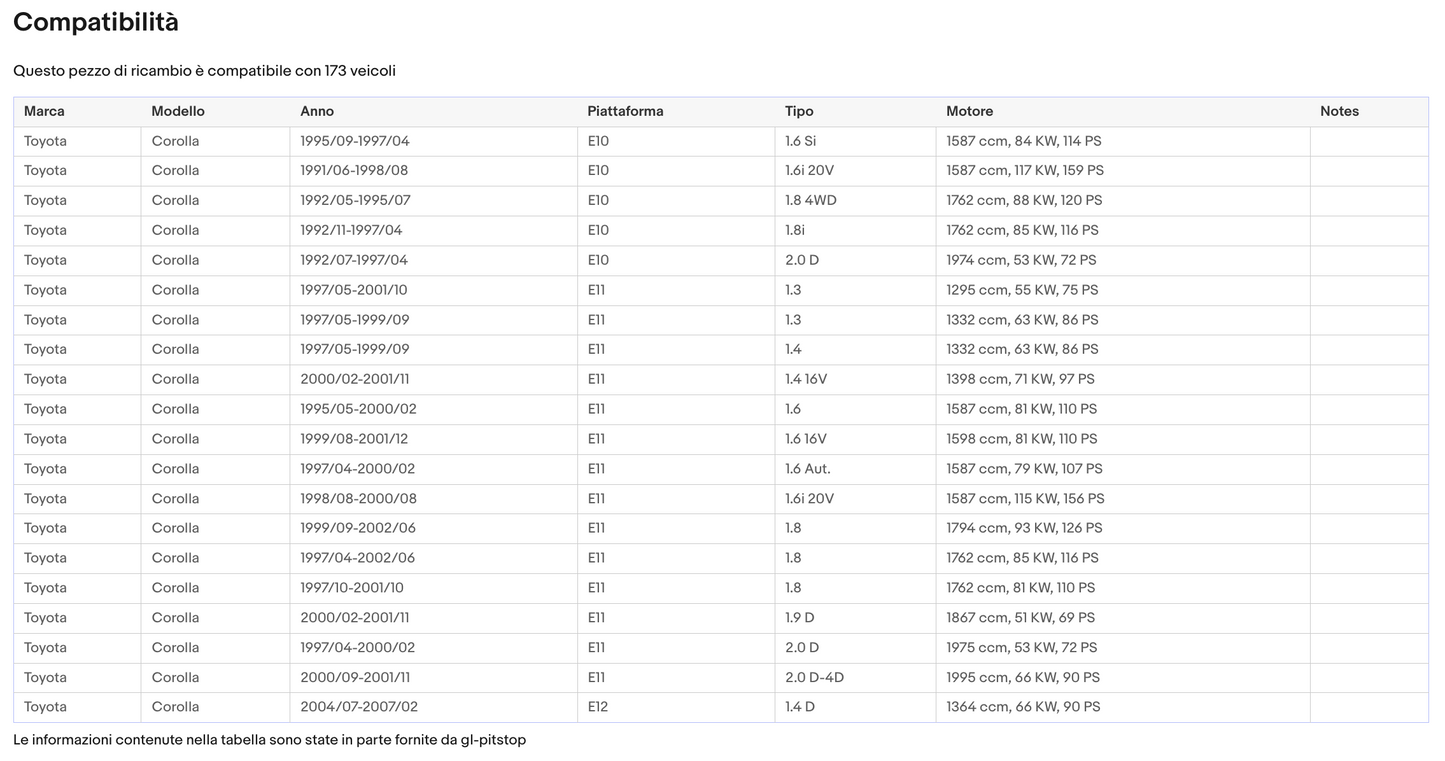Click the Compatibilità heading
This screenshot has width=1445, height=761.
click(x=96, y=22)
